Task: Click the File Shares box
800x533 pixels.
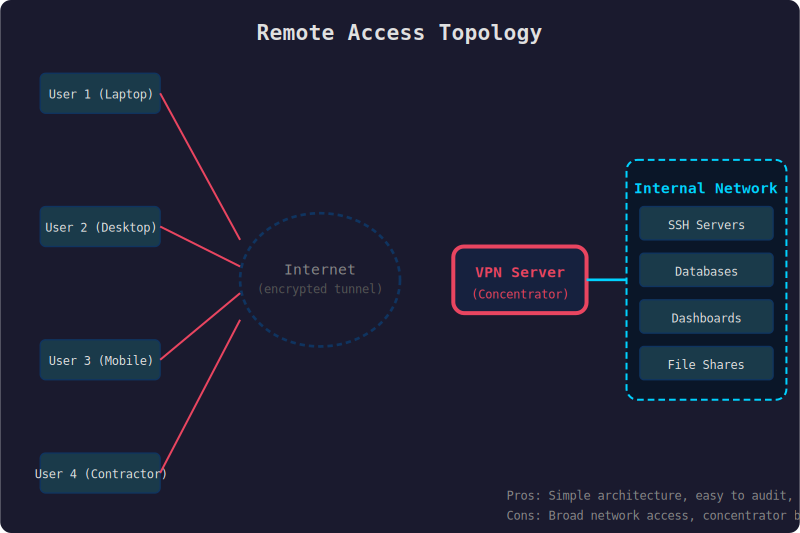Action: [x=706, y=363]
